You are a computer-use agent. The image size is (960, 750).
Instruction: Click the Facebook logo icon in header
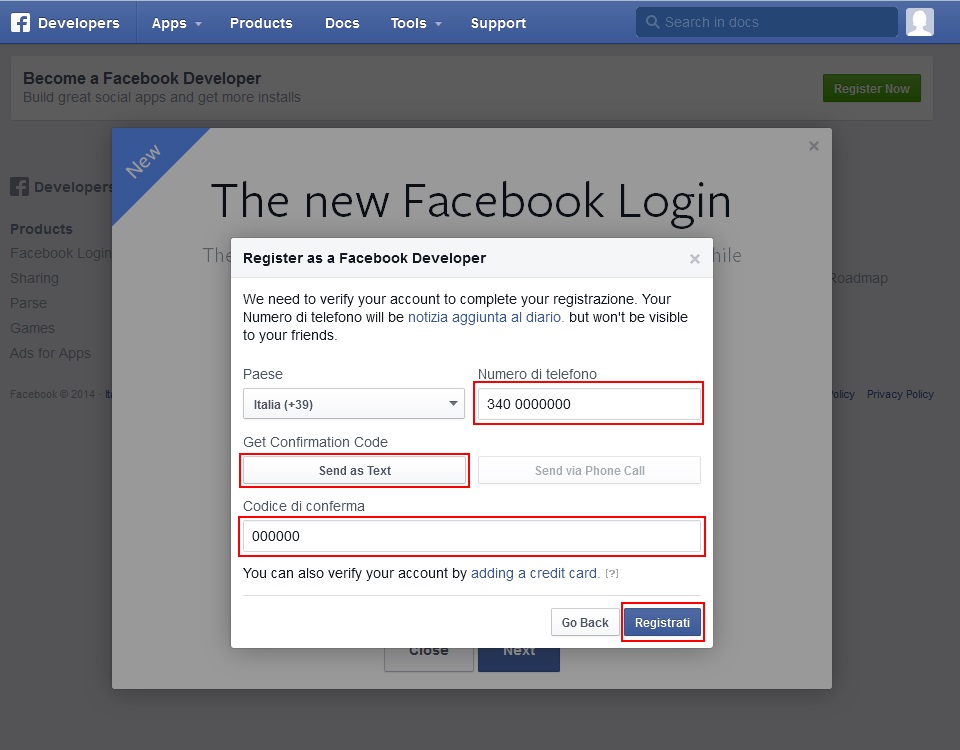(x=20, y=23)
